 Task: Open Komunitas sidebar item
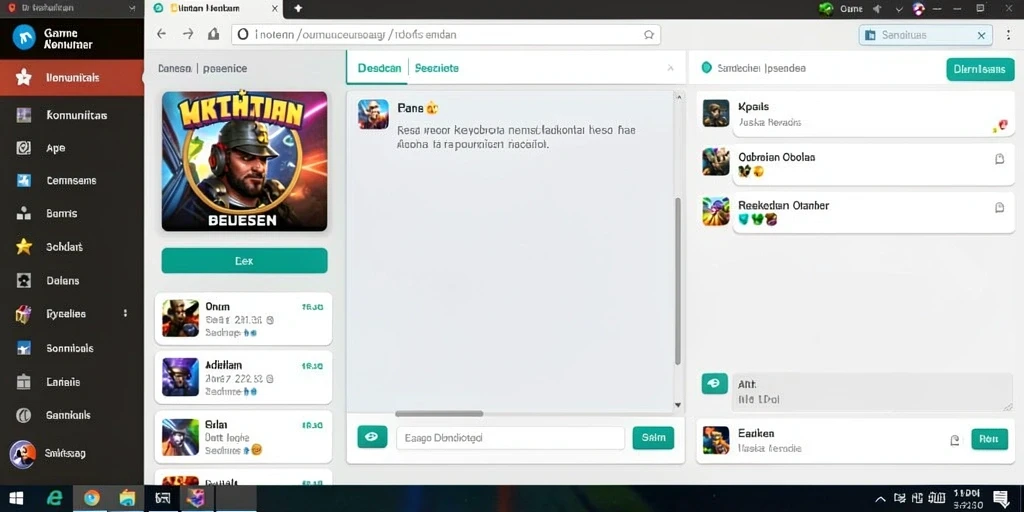point(71,116)
